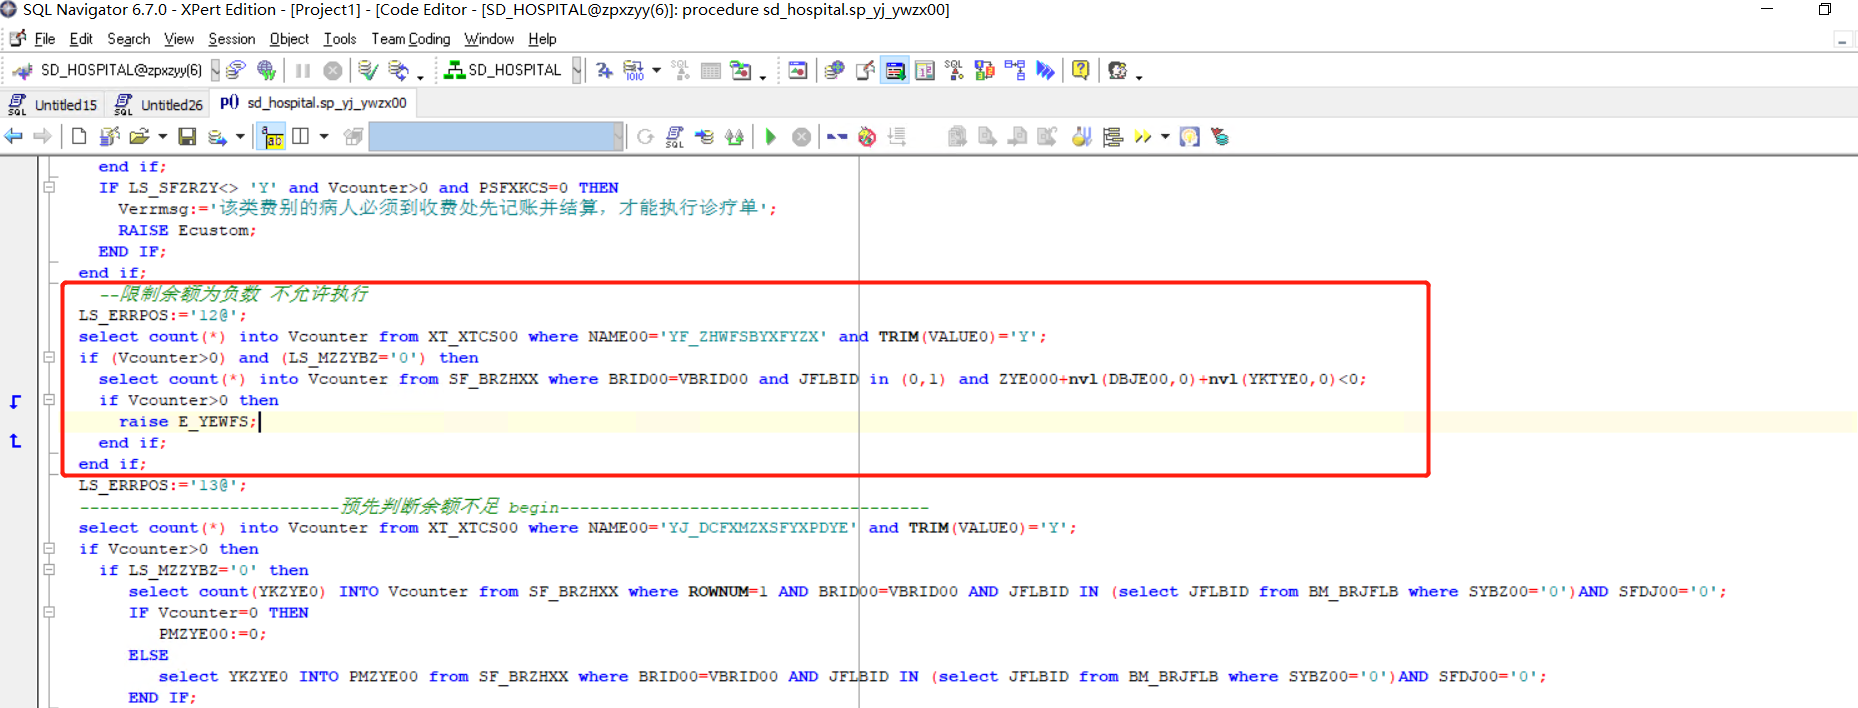Screen dimensions: 1858x708
Task: Click the split-pane layout icon
Action: click(x=300, y=137)
